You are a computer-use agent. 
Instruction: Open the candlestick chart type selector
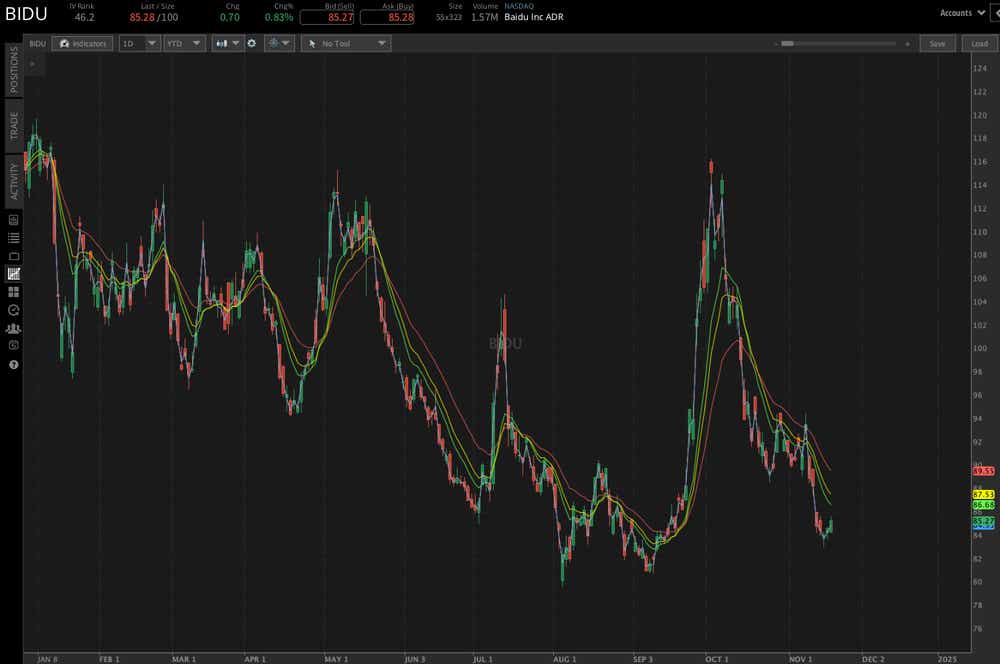226,44
